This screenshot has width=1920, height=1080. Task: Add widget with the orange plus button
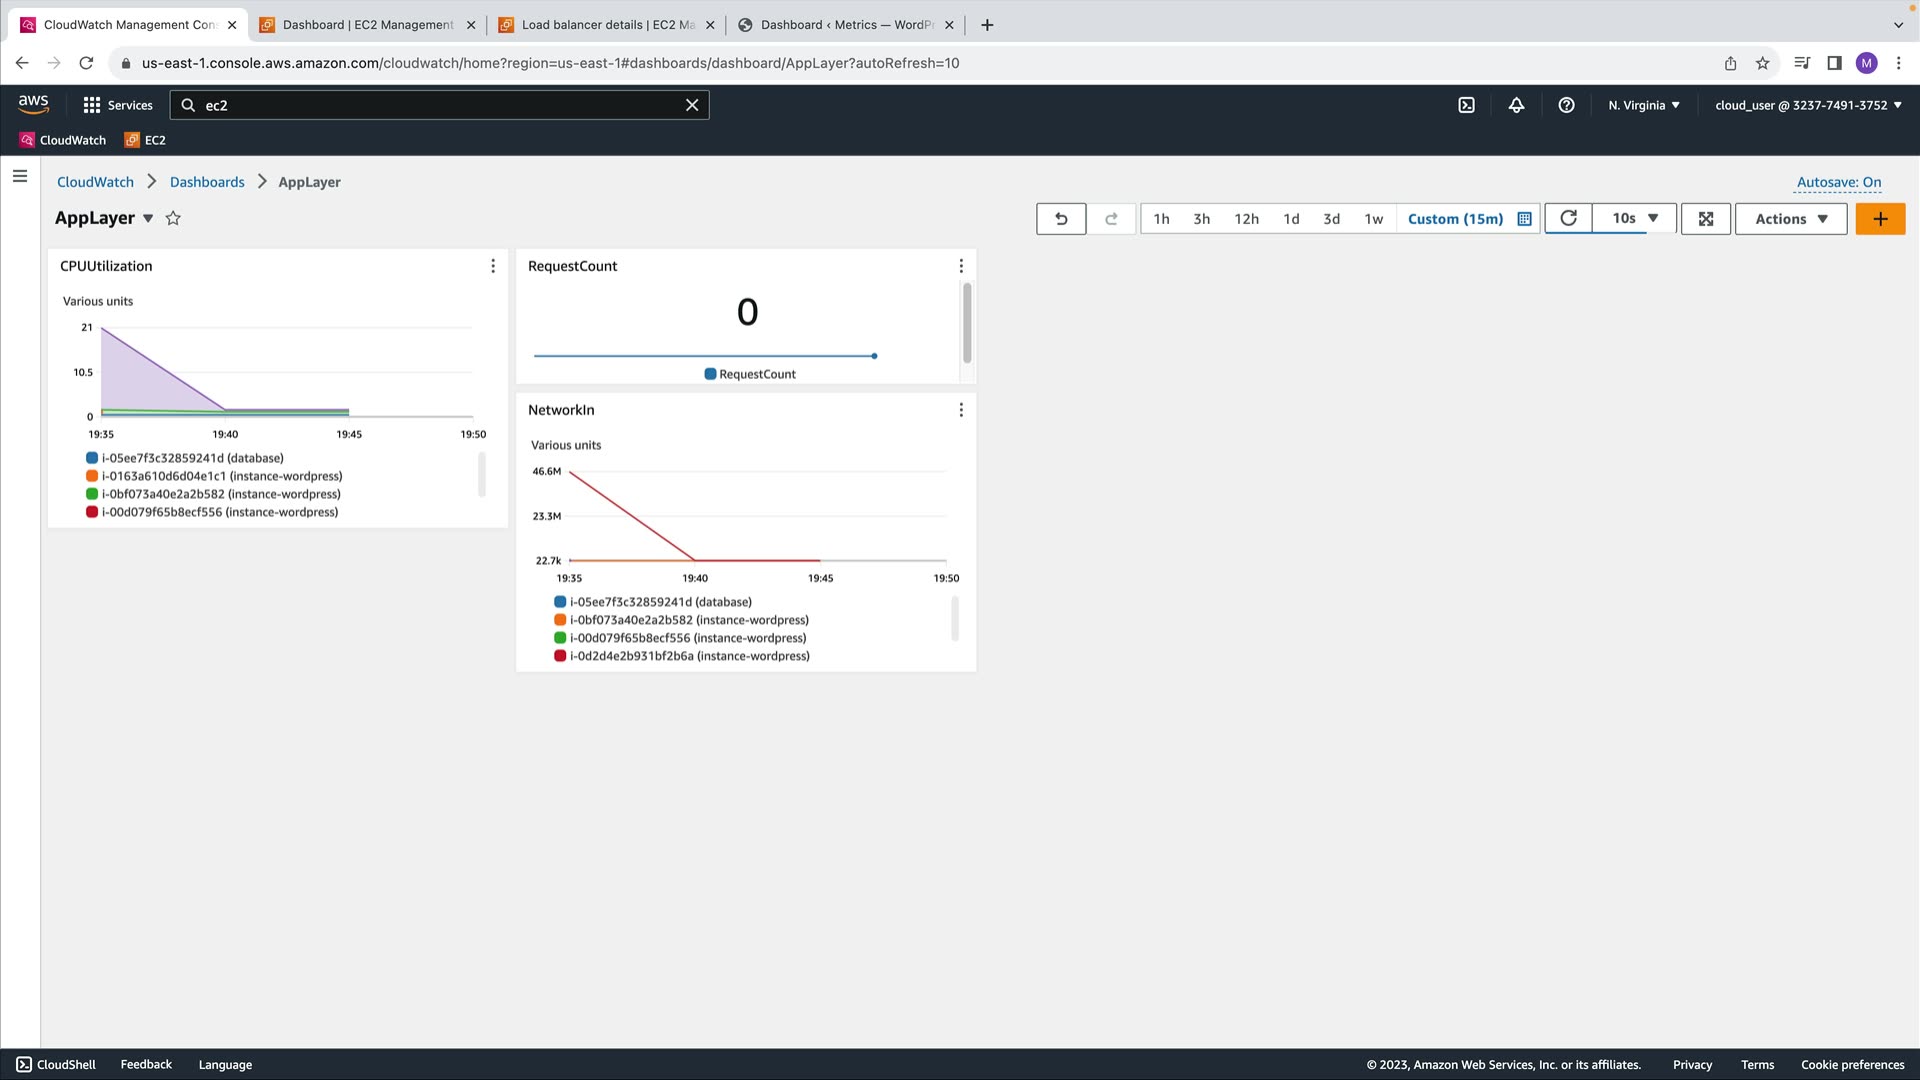click(1880, 219)
